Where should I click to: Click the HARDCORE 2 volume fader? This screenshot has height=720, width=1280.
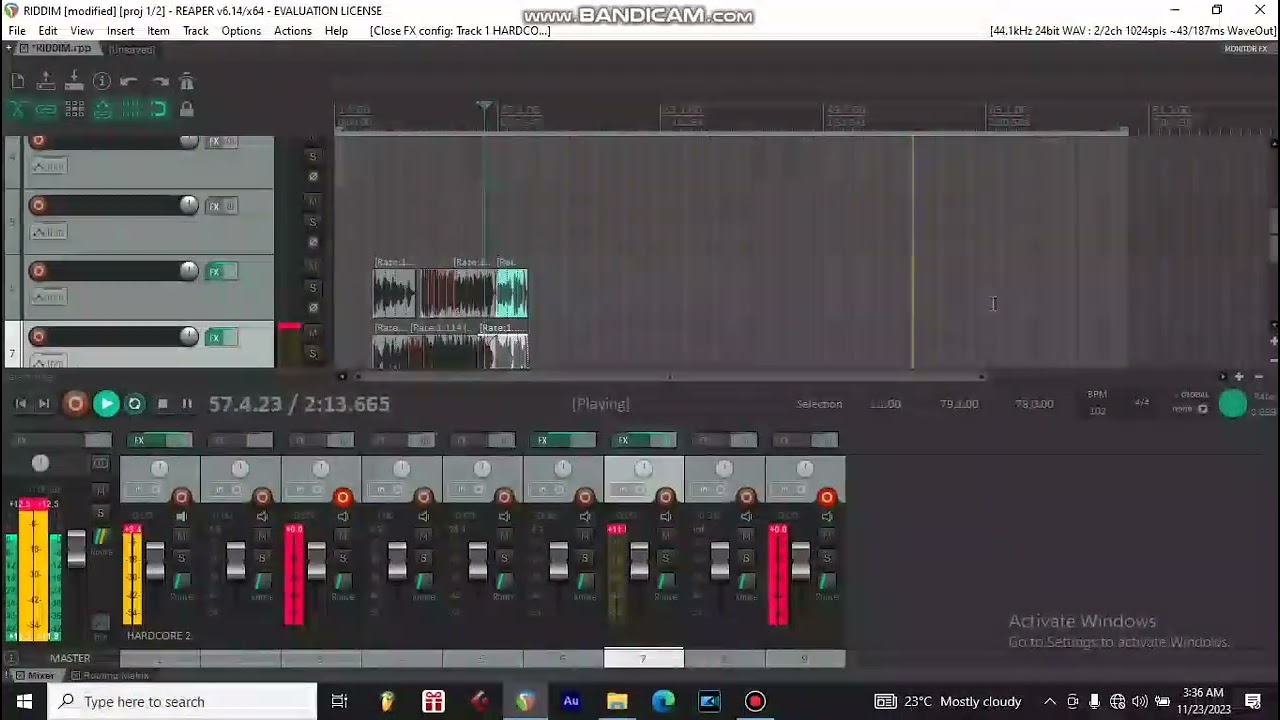[155, 560]
